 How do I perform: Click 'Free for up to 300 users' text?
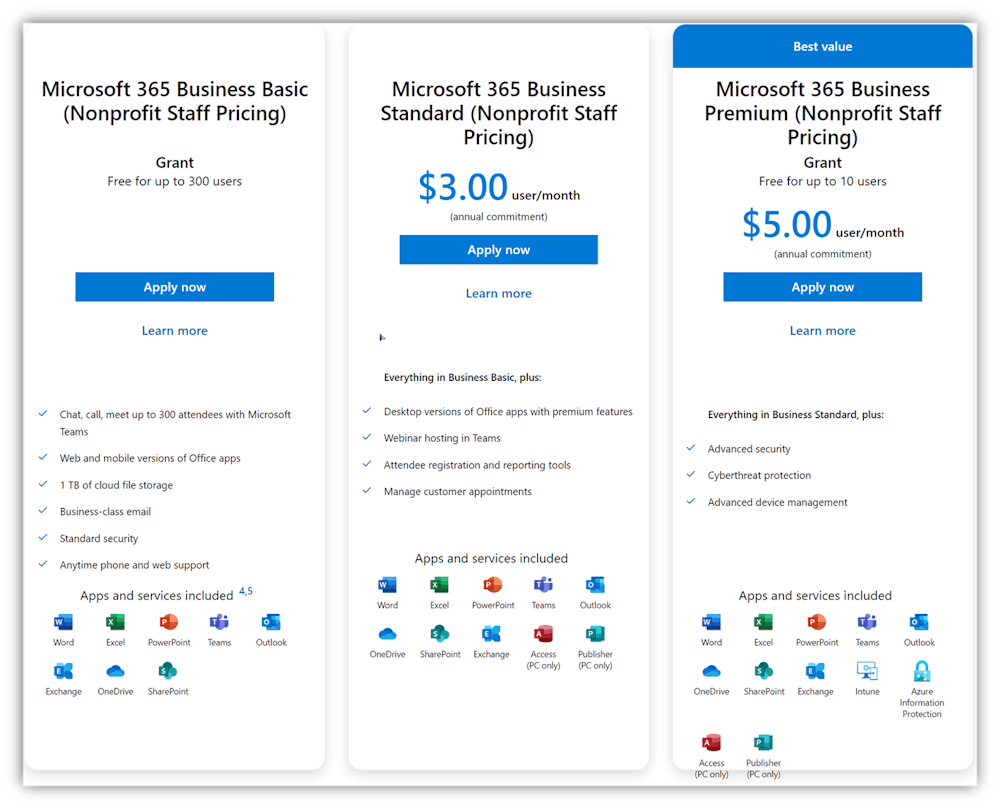[x=175, y=182]
